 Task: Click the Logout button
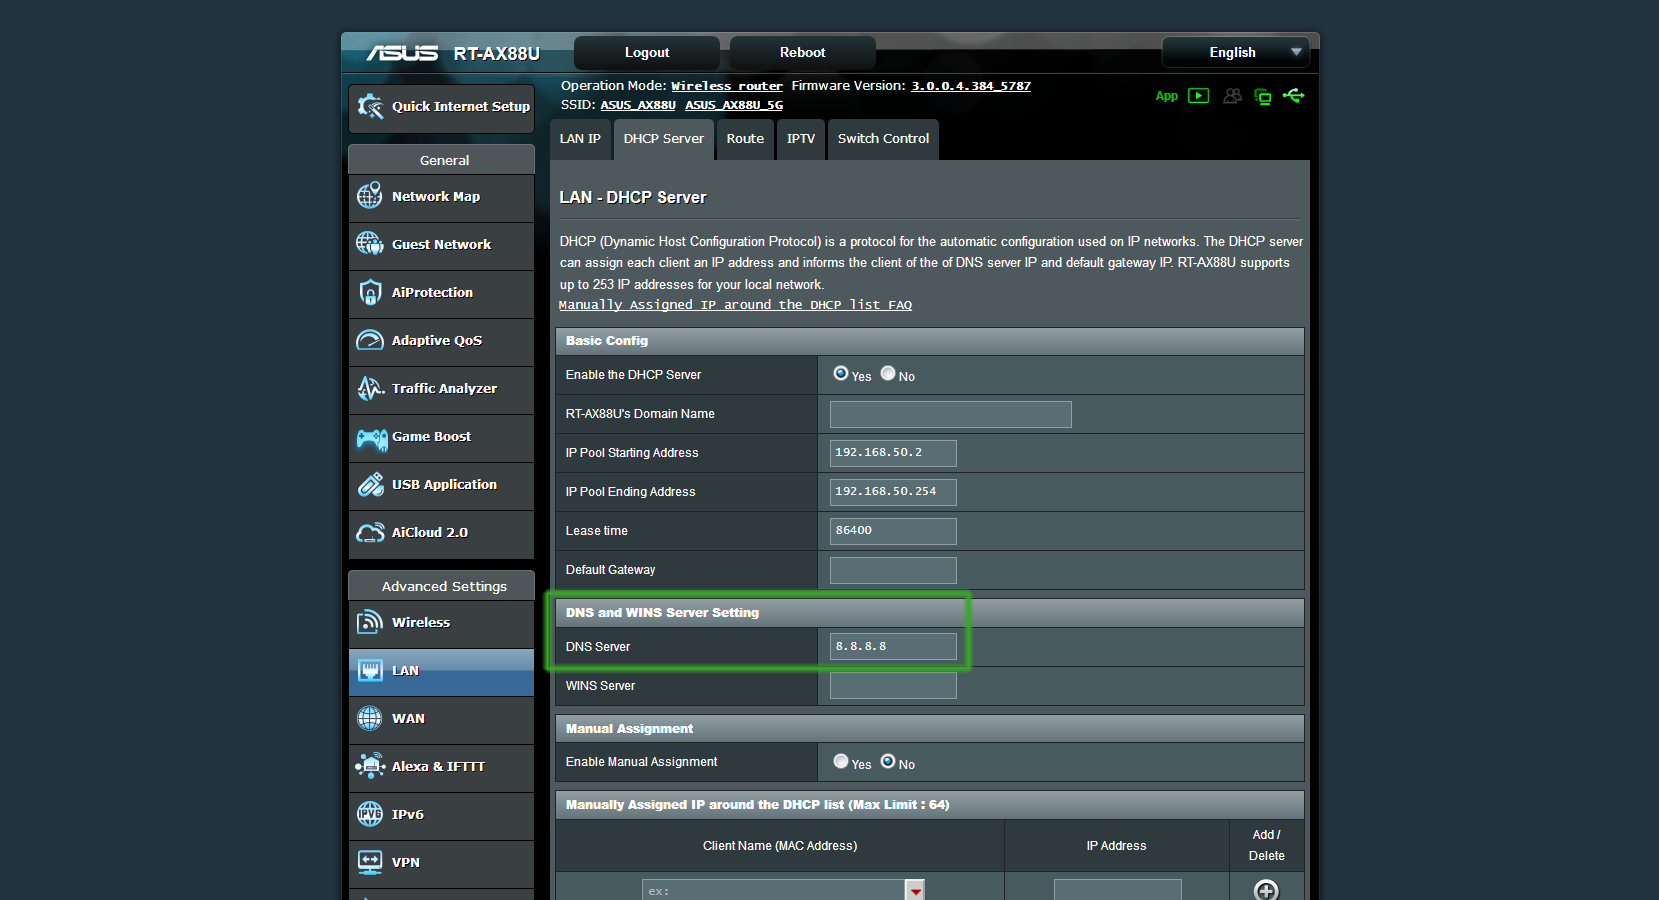pos(647,52)
